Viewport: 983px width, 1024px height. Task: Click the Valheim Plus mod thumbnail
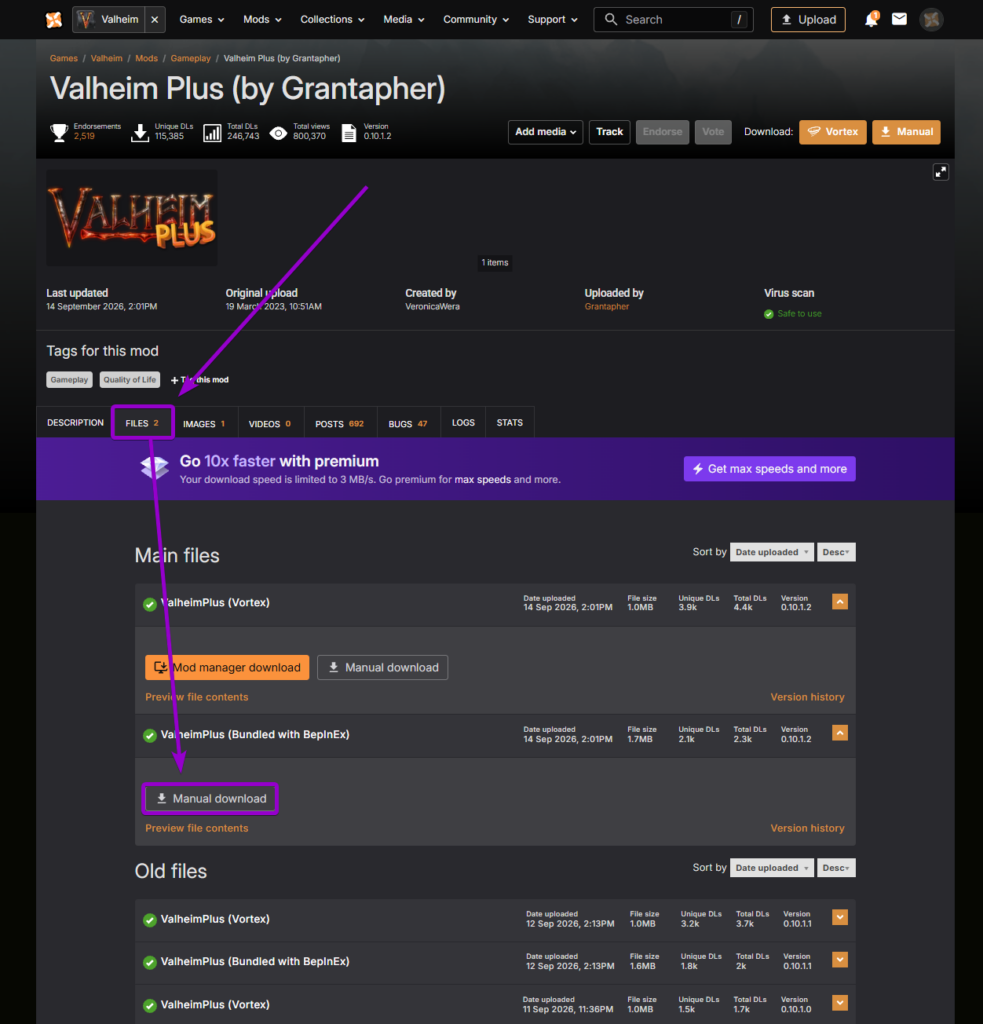[131, 217]
